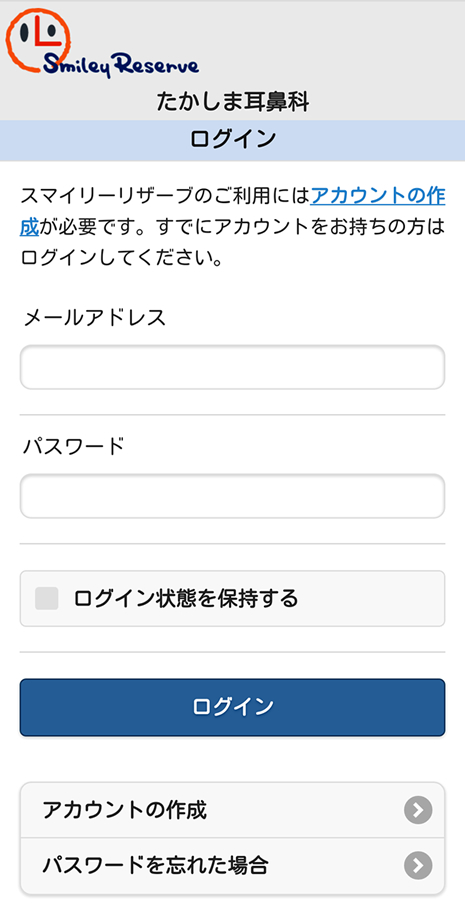Toggle keep-login via ログイン状態を保持する label text

[186, 598]
